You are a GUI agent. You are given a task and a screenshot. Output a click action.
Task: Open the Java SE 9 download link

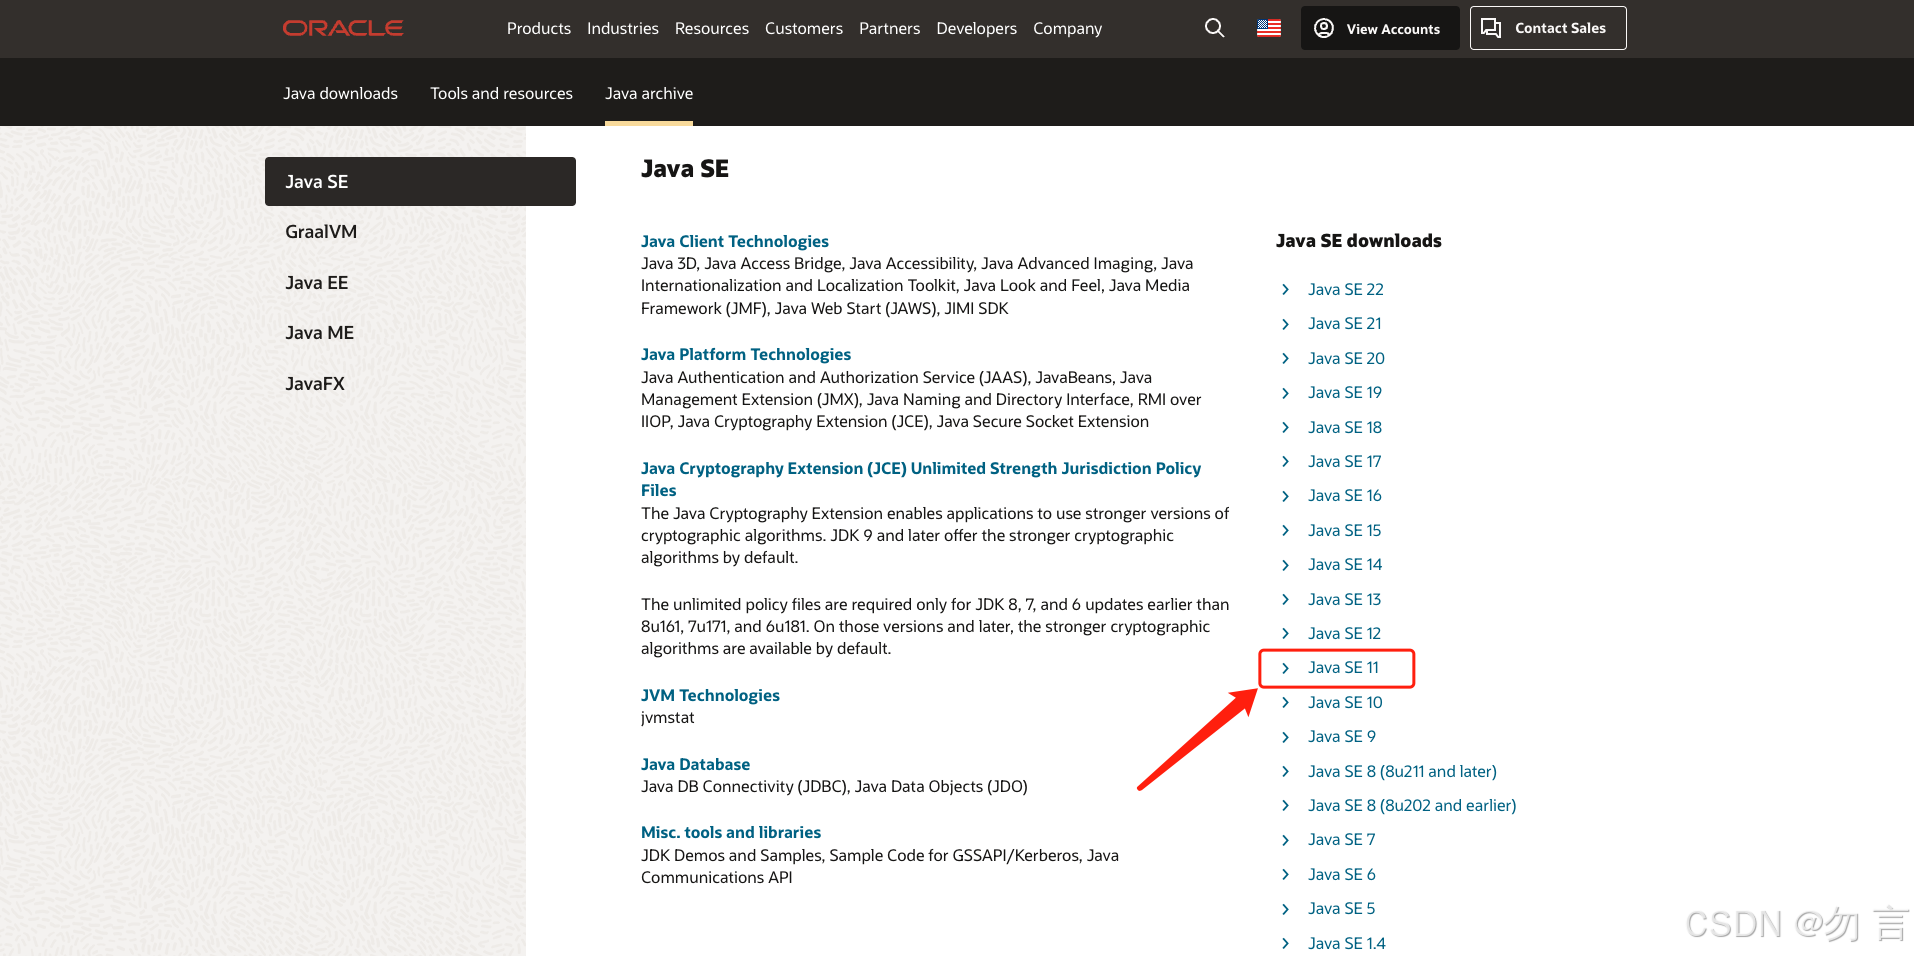[1341, 736]
